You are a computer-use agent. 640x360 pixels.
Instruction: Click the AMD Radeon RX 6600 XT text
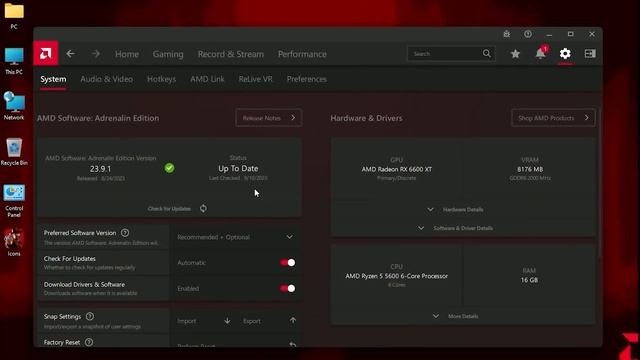pos(396,169)
